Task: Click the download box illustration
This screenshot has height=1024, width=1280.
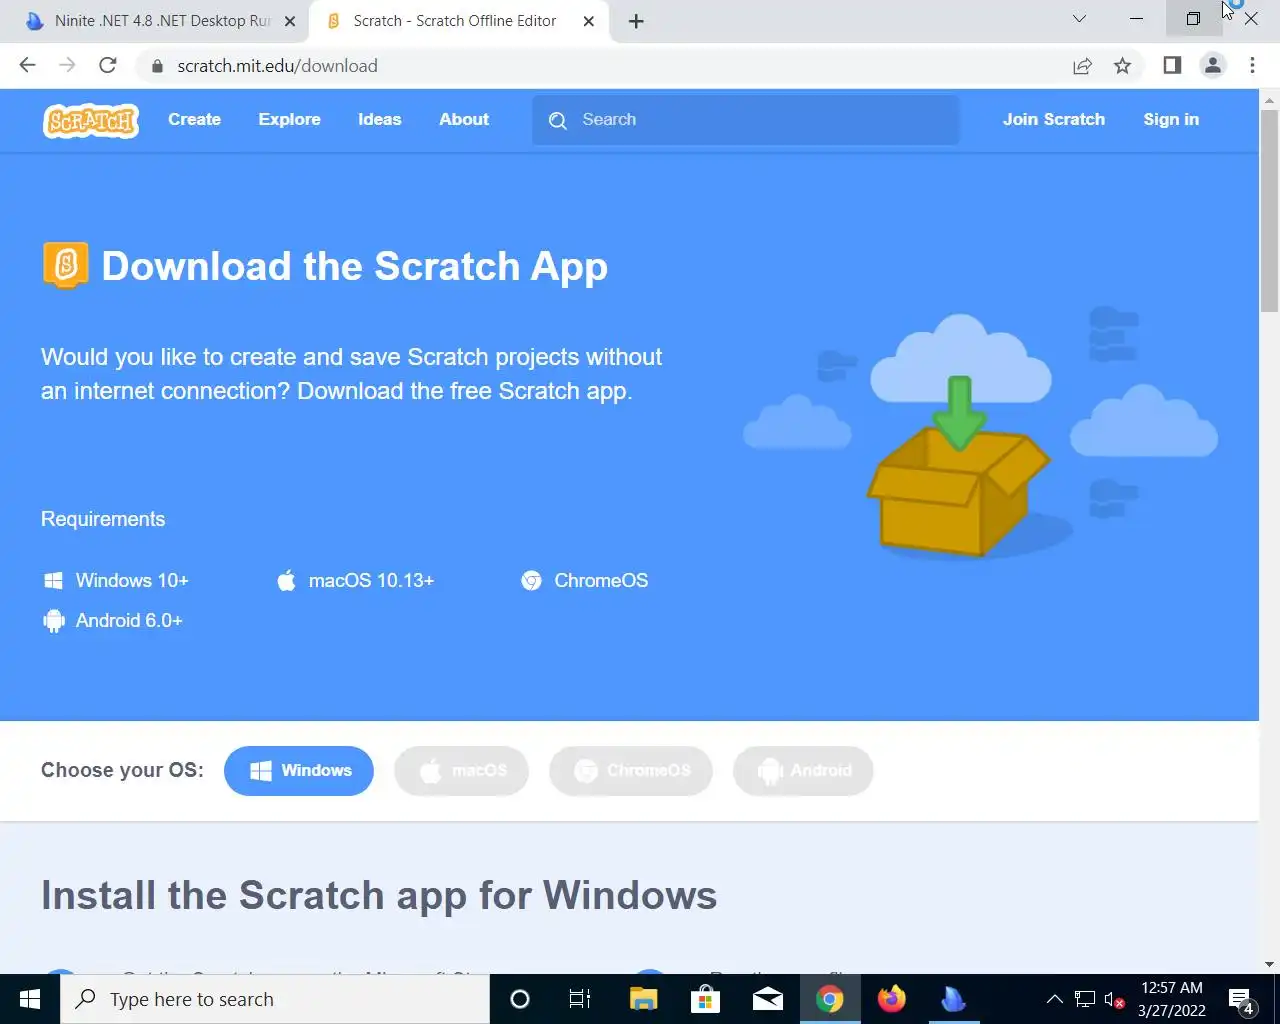Action: (958, 468)
